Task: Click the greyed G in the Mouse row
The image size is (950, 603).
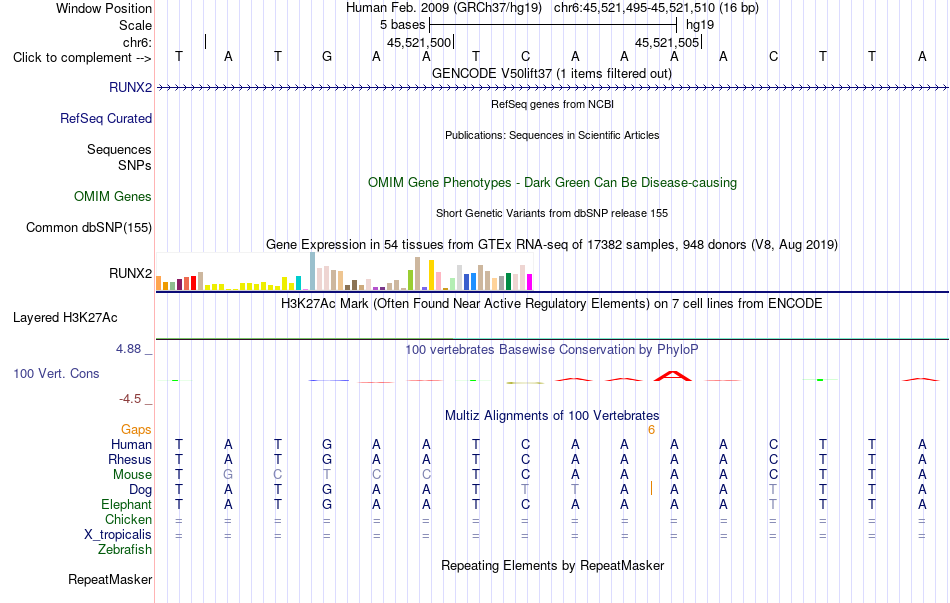Action: [228, 474]
